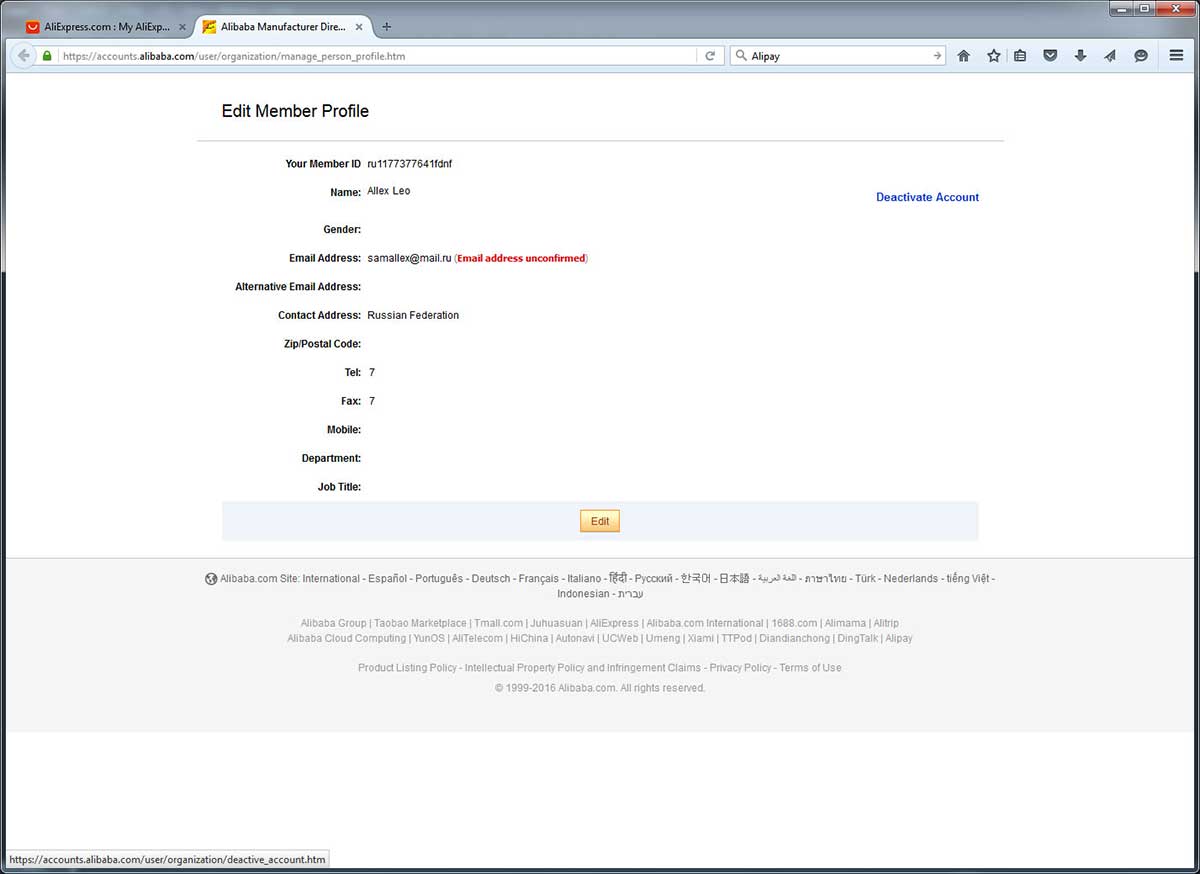Viewport: 1200px width, 874px height.
Task: Switch site language to Deutsch
Action: (x=491, y=579)
